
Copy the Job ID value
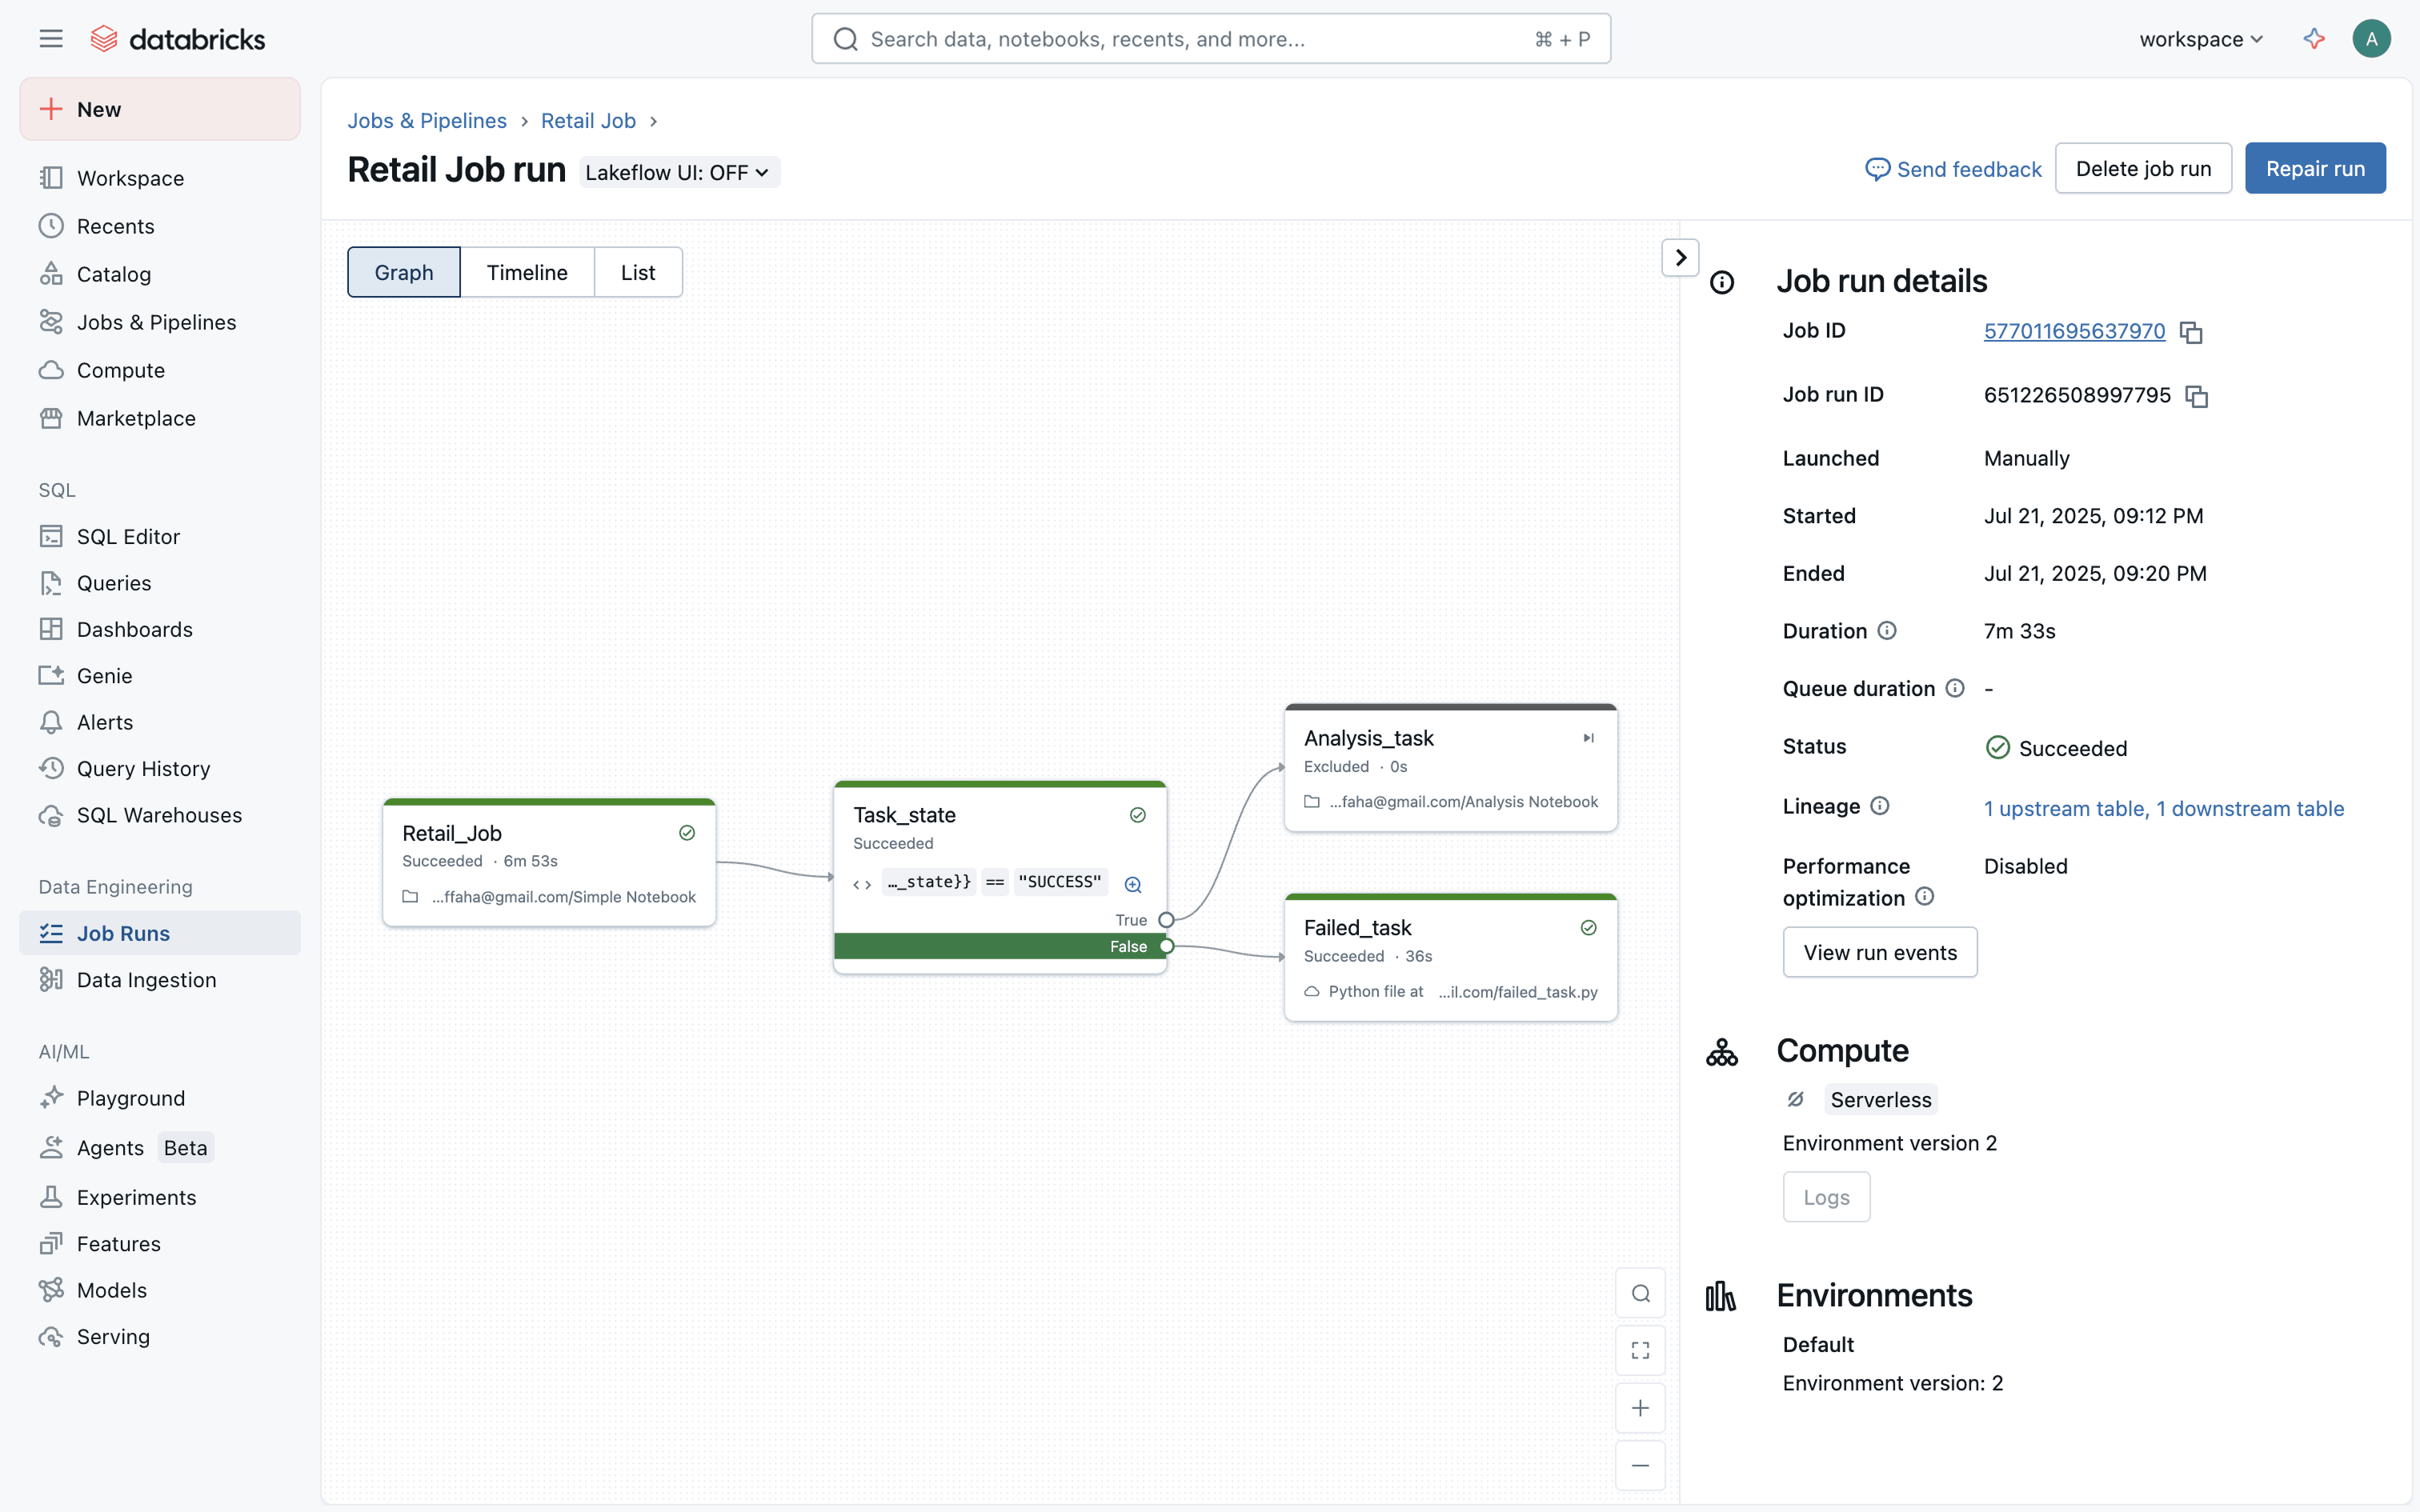click(2190, 332)
